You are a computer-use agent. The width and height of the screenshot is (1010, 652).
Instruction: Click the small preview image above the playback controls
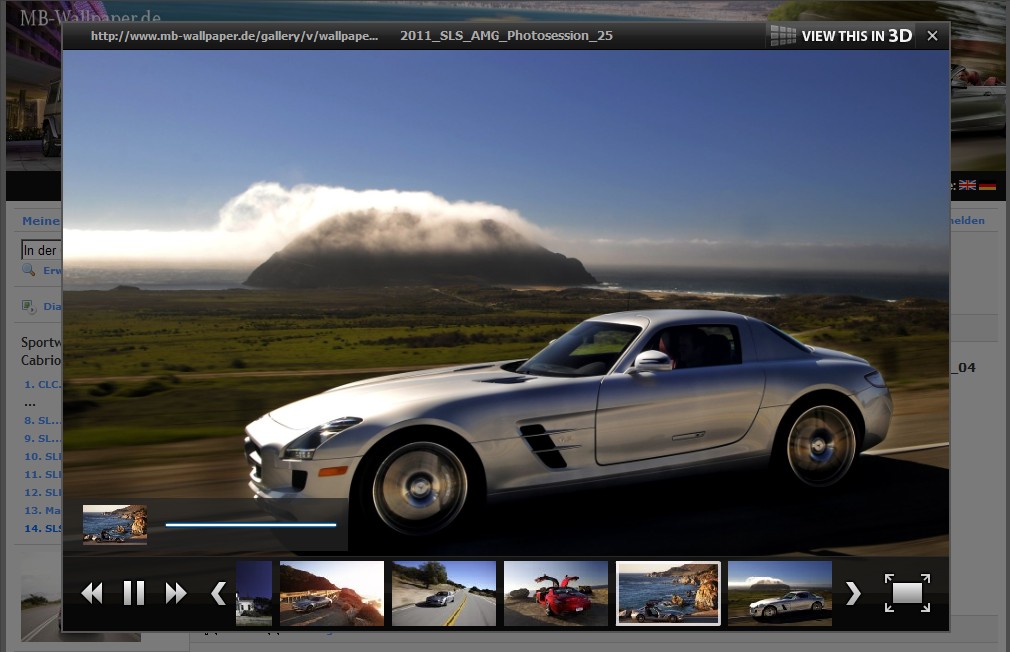tap(115, 525)
